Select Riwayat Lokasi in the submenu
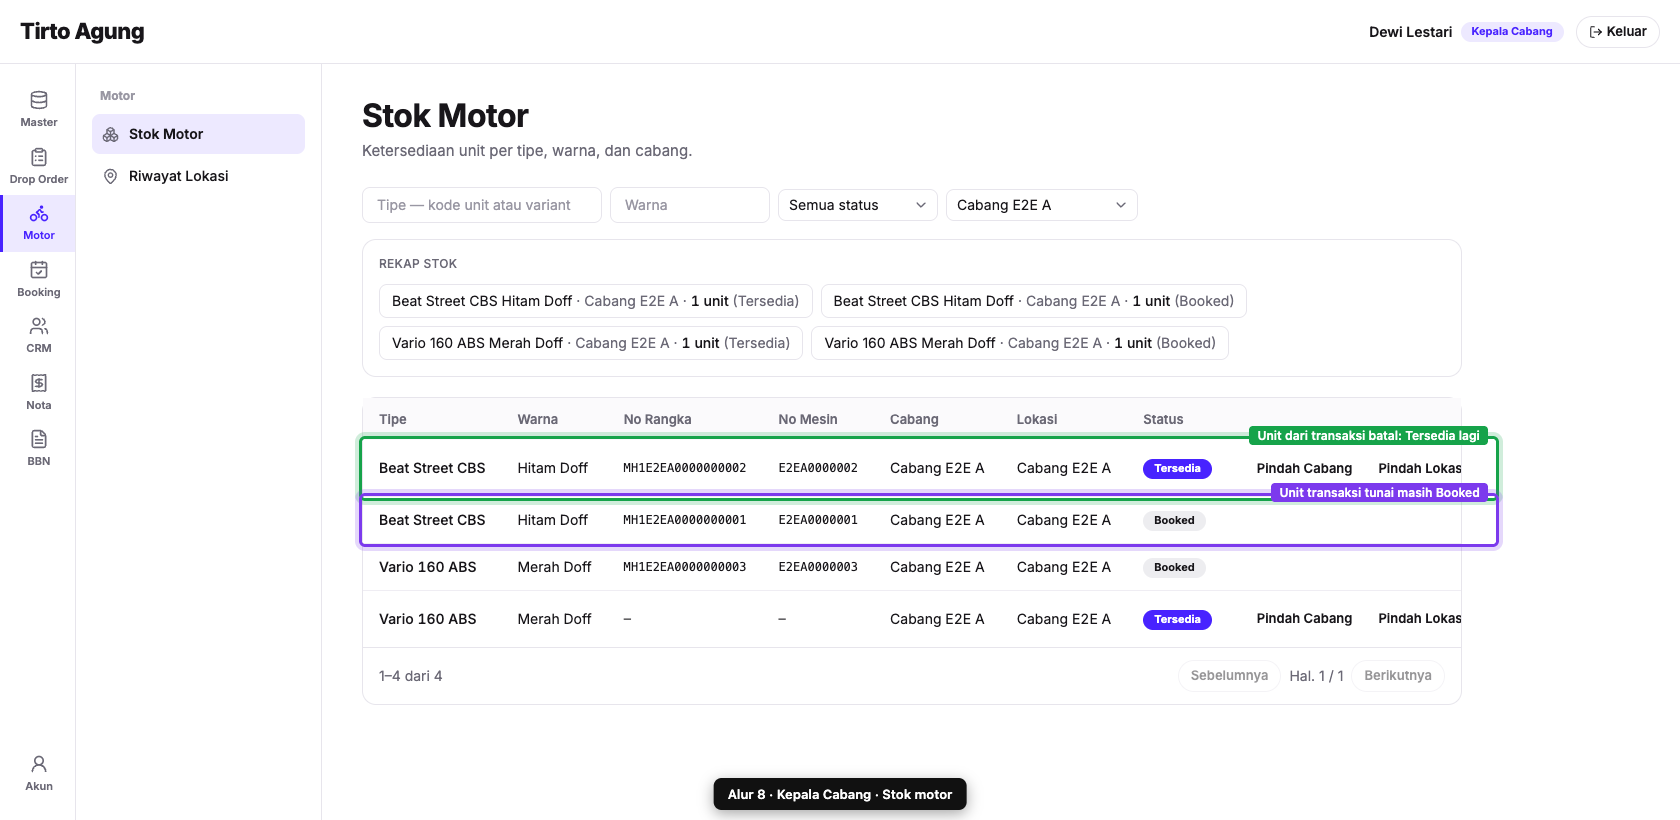1680x820 pixels. [198, 176]
